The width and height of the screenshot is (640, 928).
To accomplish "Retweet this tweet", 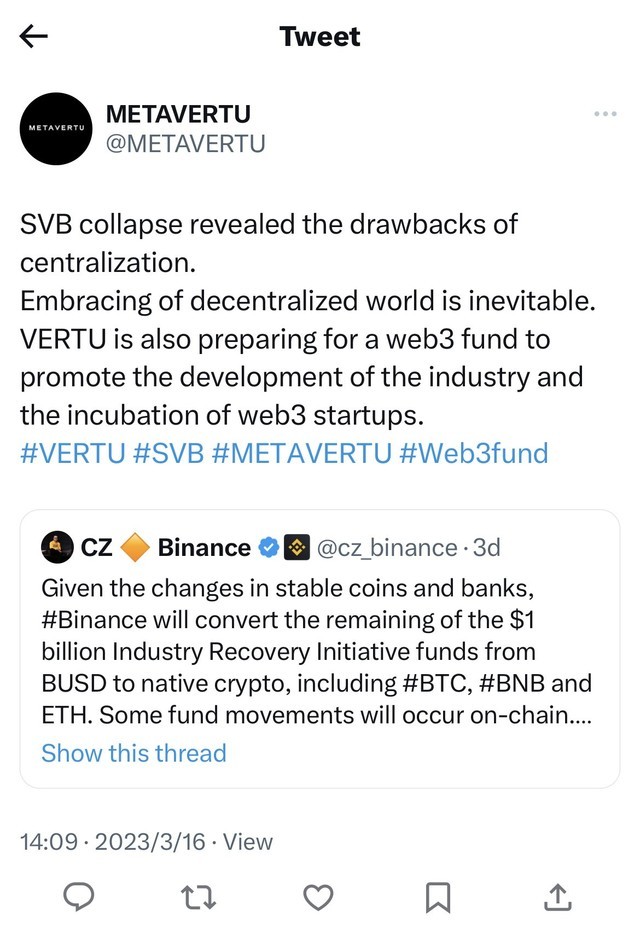I will [199, 897].
